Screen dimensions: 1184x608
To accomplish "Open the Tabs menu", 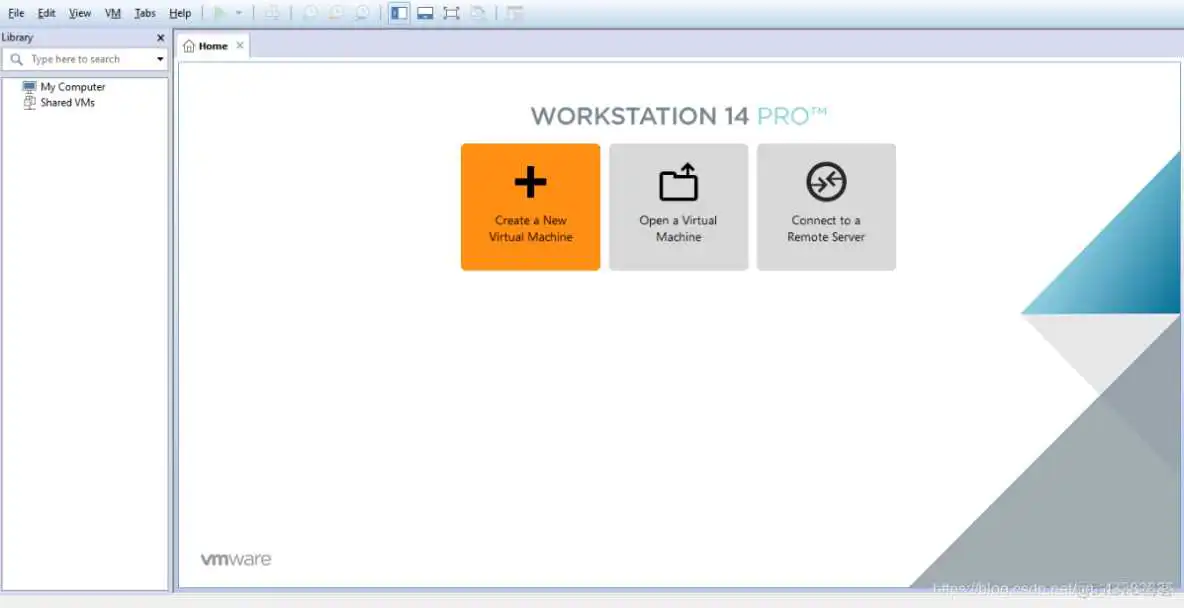I will click(145, 13).
